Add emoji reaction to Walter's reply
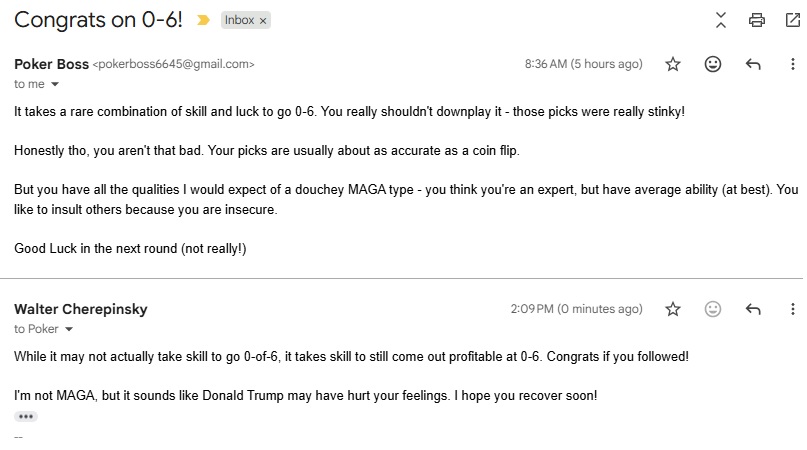Image resolution: width=807 pixels, height=450 pixels. pyautogui.click(x=713, y=309)
